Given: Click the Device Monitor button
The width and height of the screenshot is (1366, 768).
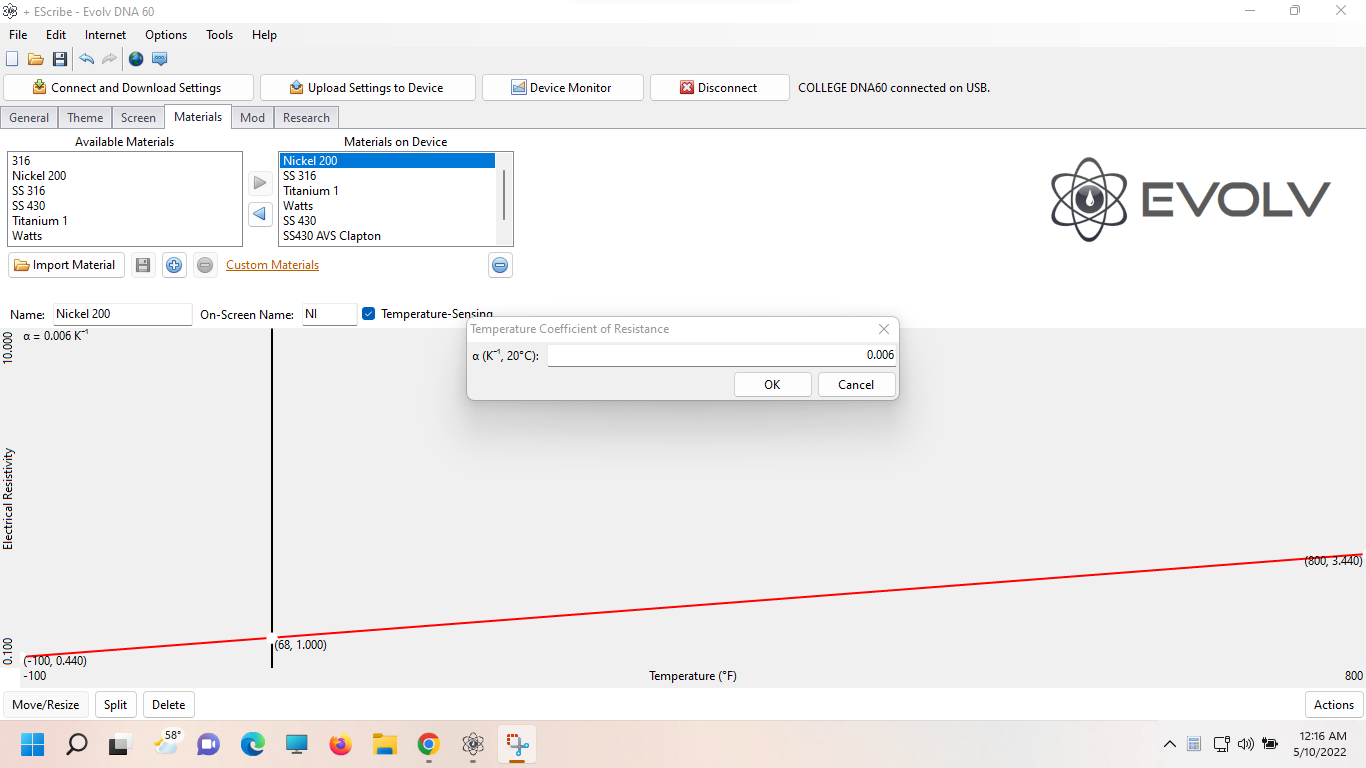Looking at the screenshot, I should coord(561,88).
